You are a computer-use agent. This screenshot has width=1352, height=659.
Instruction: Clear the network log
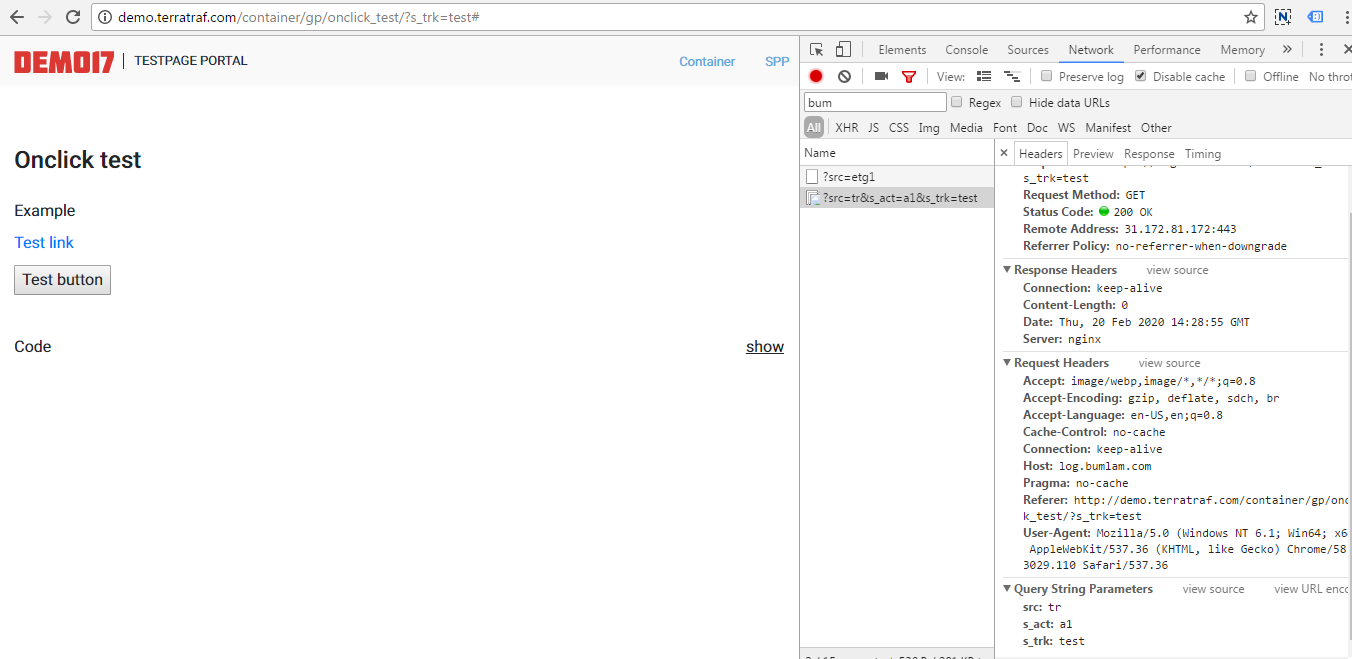point(844,76)
